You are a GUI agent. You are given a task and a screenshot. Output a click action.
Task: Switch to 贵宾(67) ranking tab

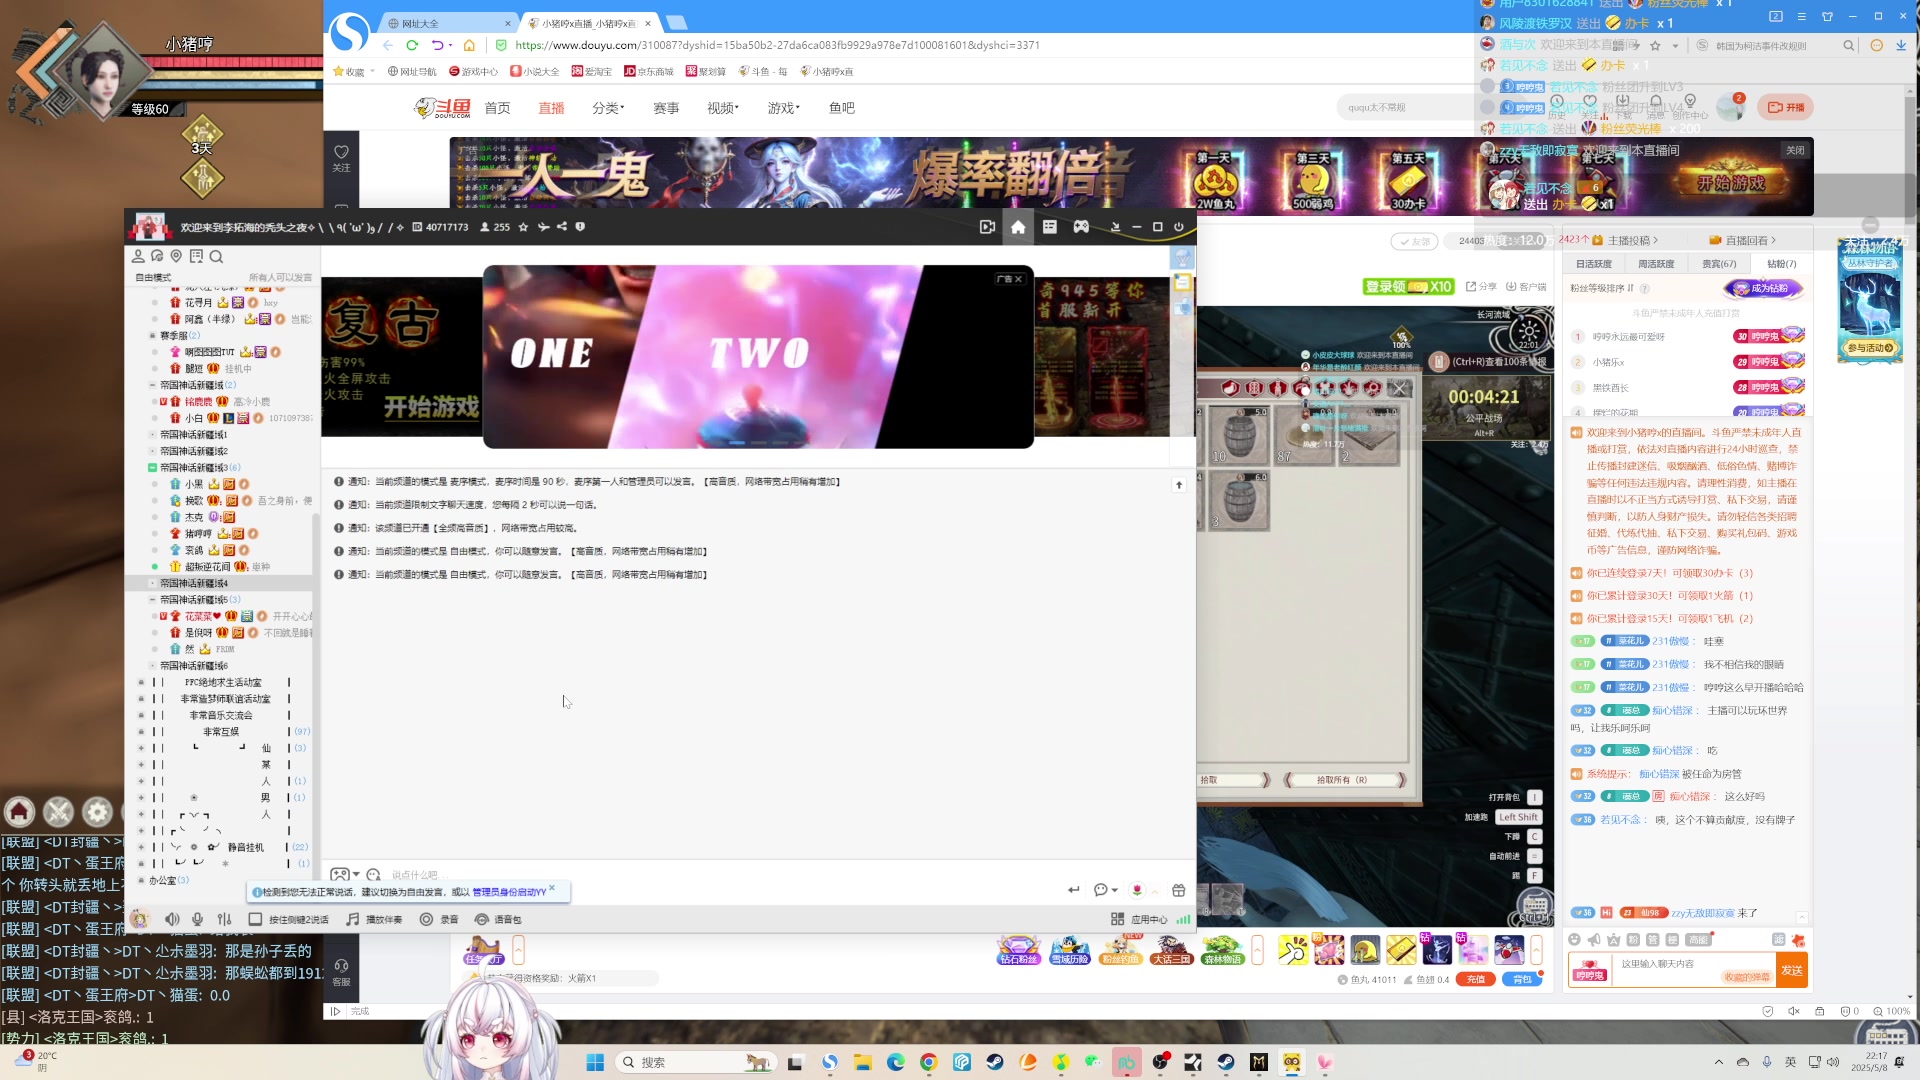(x=1719, y=264)
